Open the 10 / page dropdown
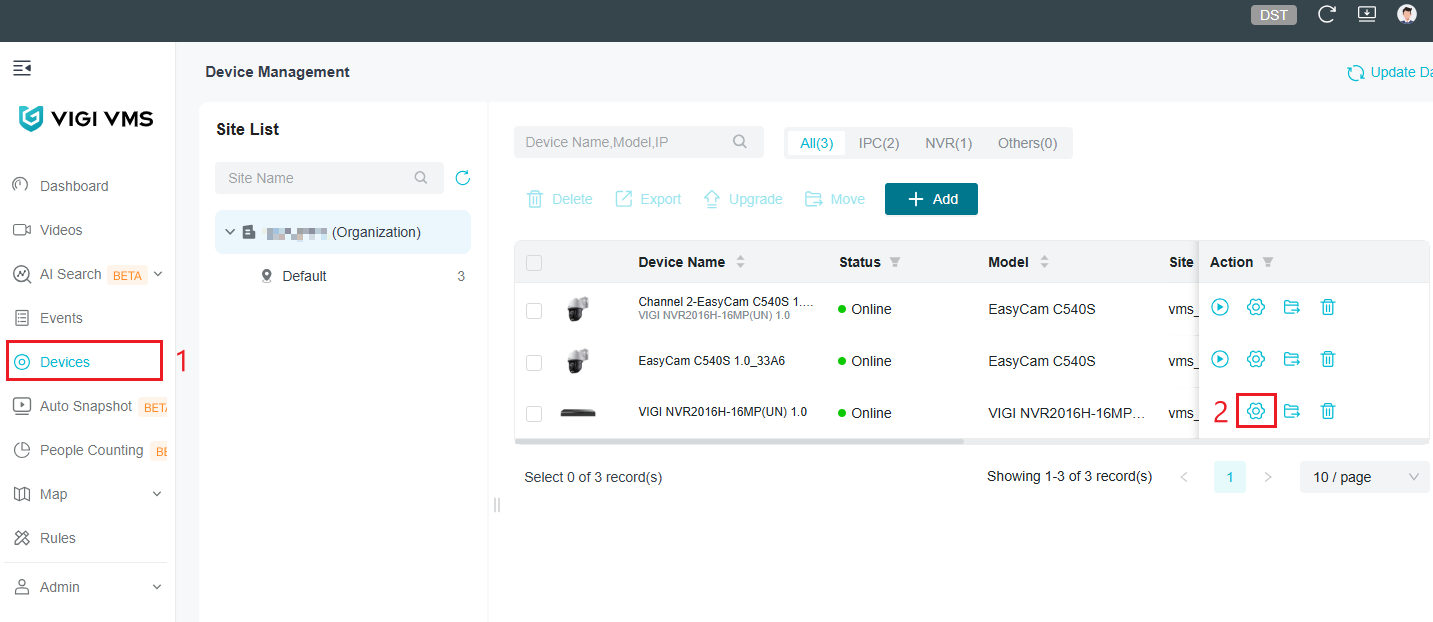The image size is (1433, 622). click(1364, 477)
